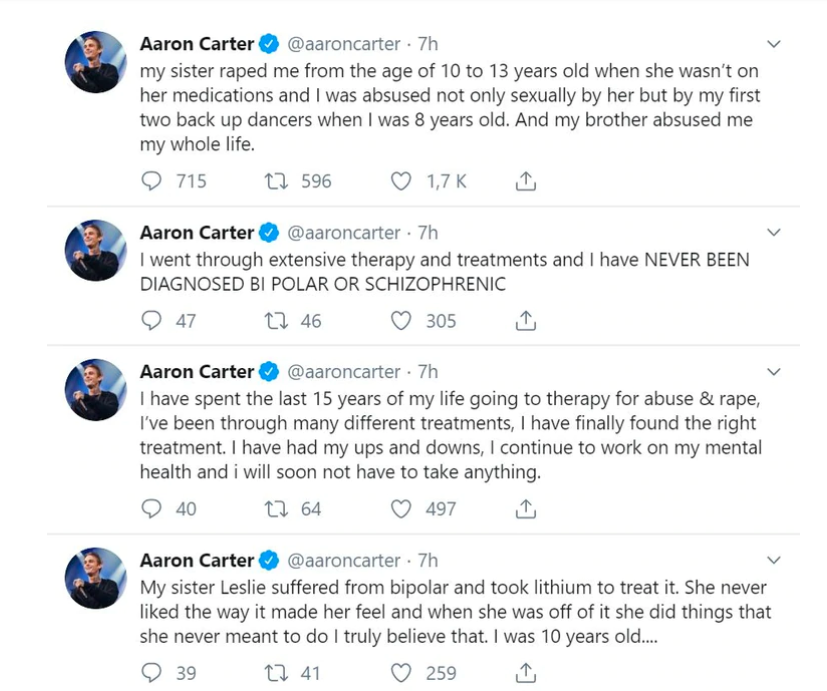Like the tweet with 497 likes

coord(401,509)
